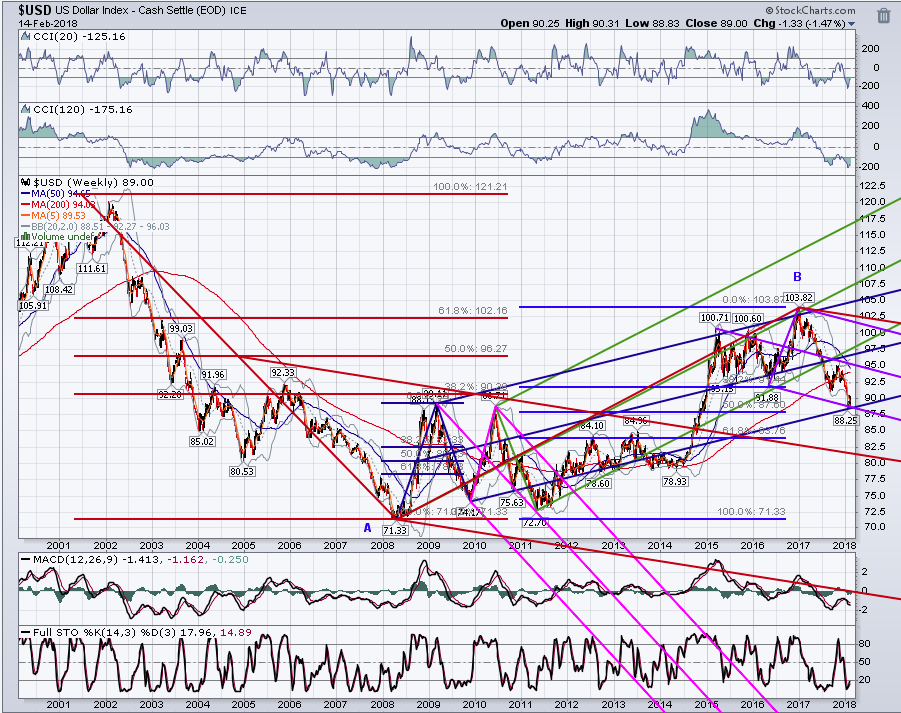Click the 2008 year marker on price axis

[382, 545]
